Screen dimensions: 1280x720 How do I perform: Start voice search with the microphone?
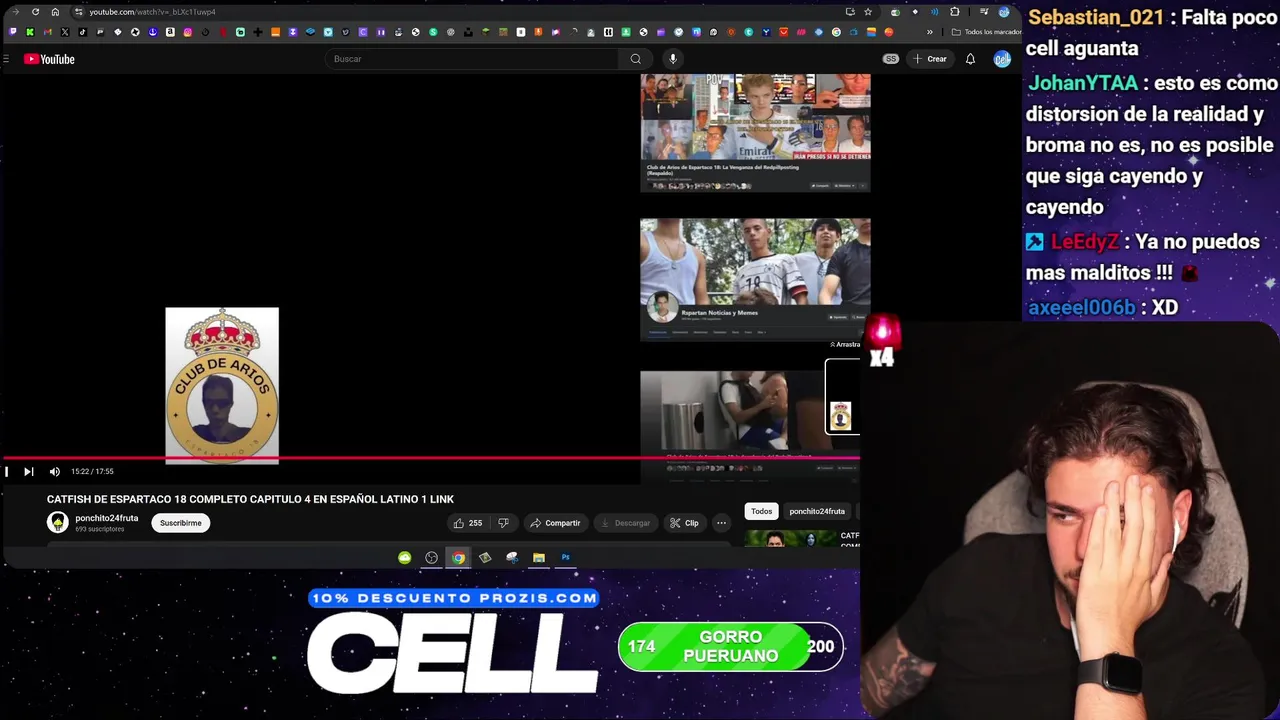(673, 59)
